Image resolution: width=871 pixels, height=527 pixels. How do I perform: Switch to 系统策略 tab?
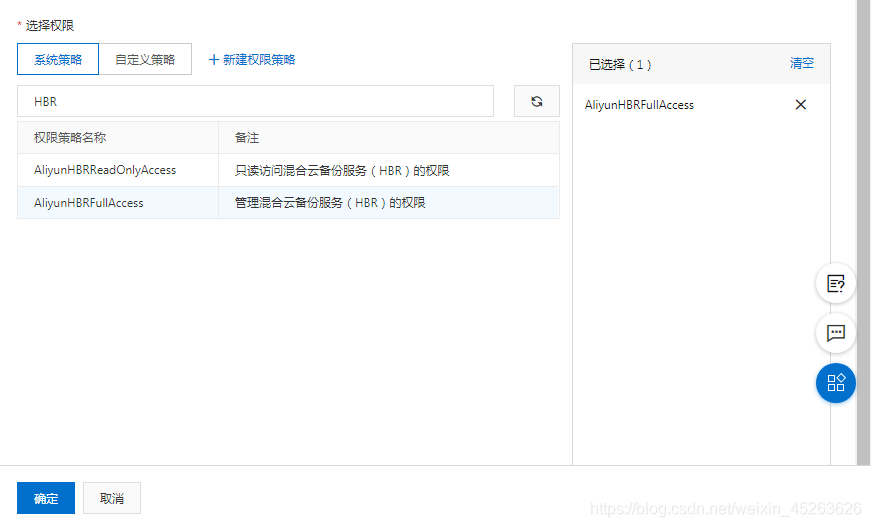(x=58, y=59)
